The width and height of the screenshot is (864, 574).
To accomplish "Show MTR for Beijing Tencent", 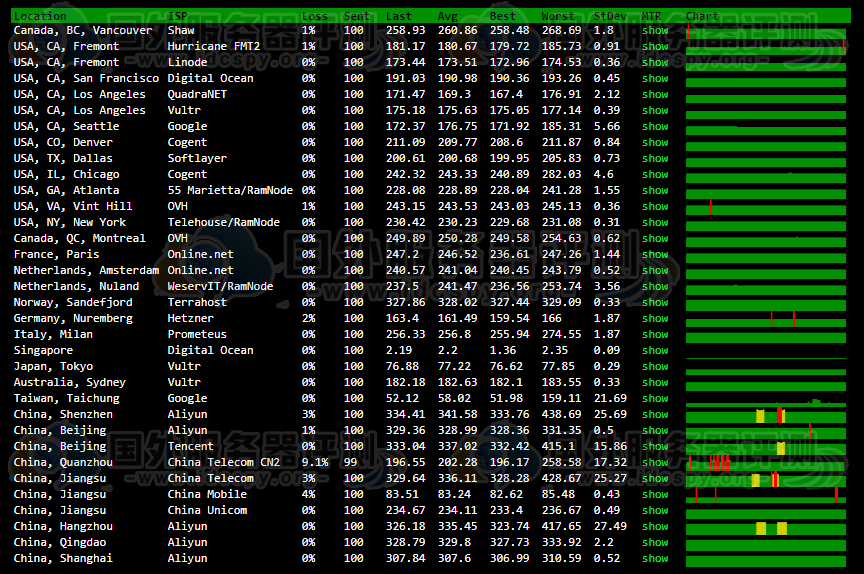I will point(655,446).
